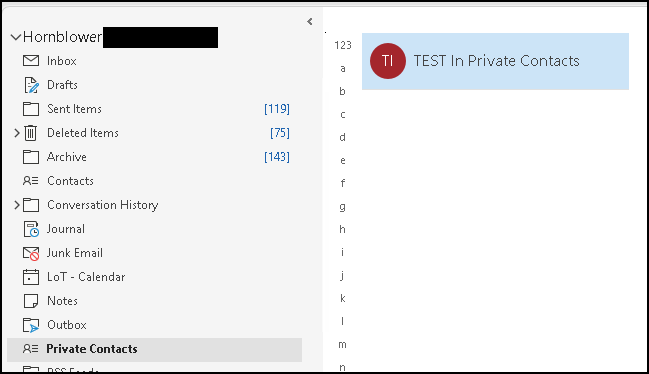Click the TI contact avatar circle
Image resolution: width=649 pixels, height=374 pixels.
387,61
